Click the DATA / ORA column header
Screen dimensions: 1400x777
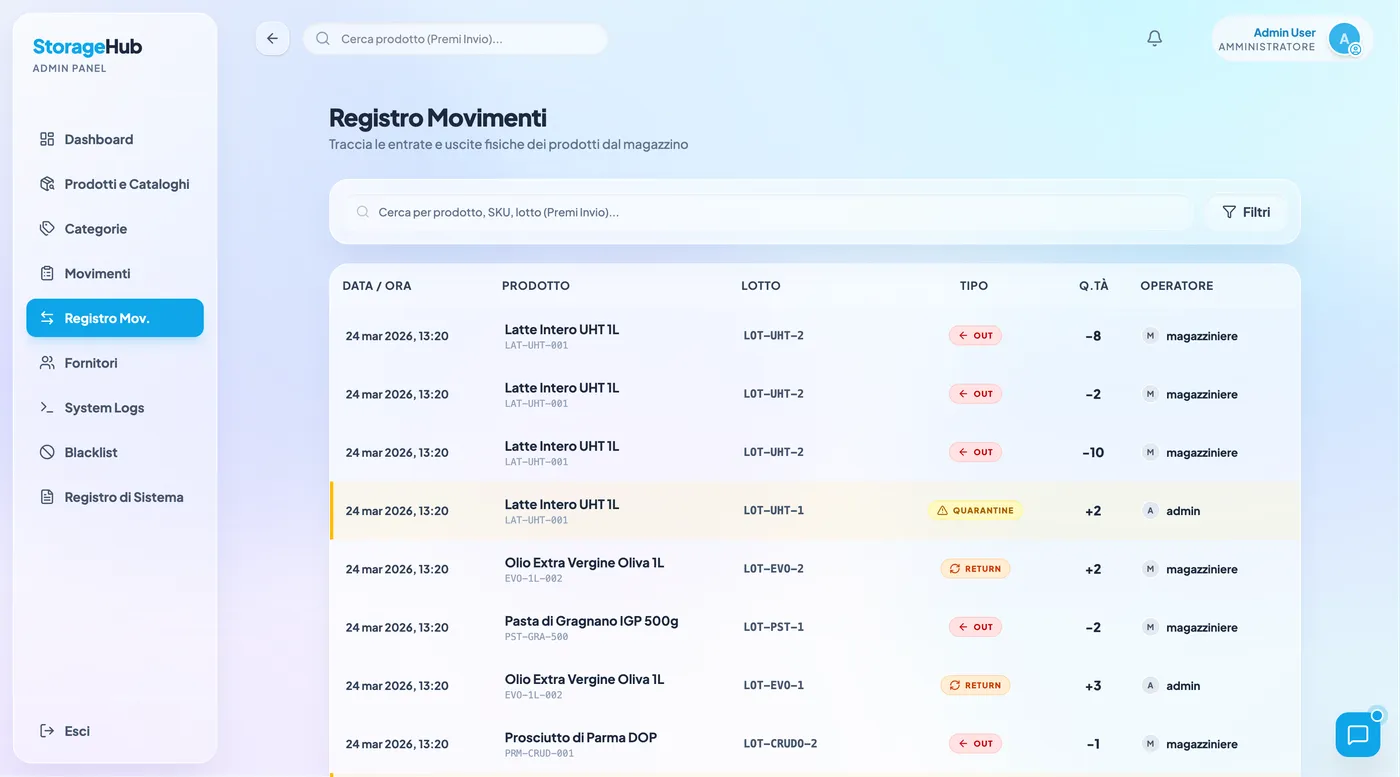377,286
